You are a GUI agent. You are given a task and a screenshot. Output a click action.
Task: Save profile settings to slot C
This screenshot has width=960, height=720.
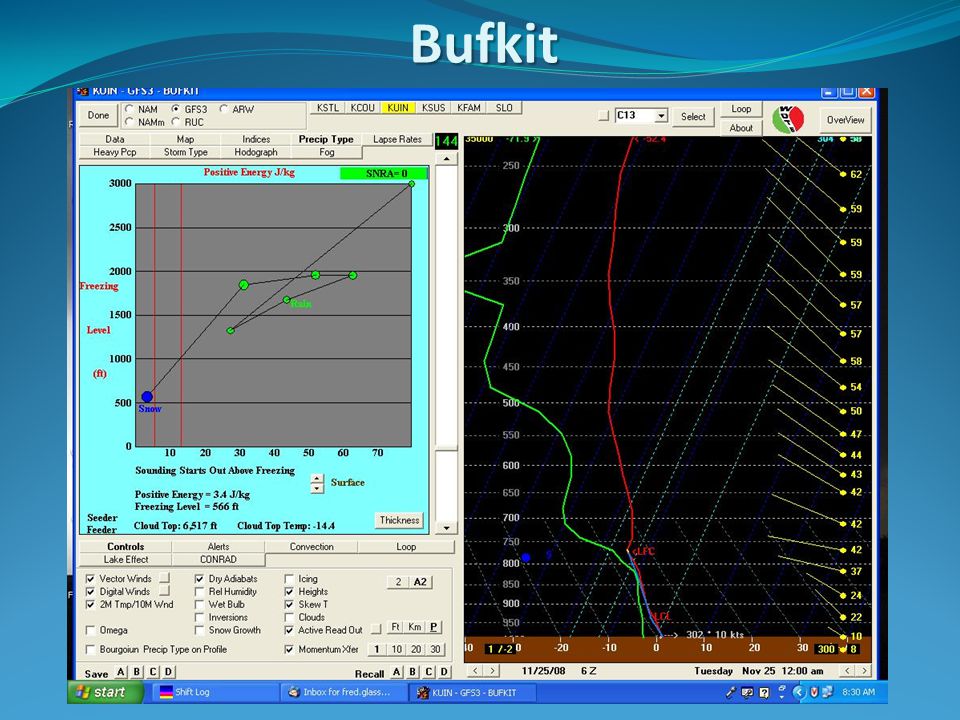pos(153,672)
